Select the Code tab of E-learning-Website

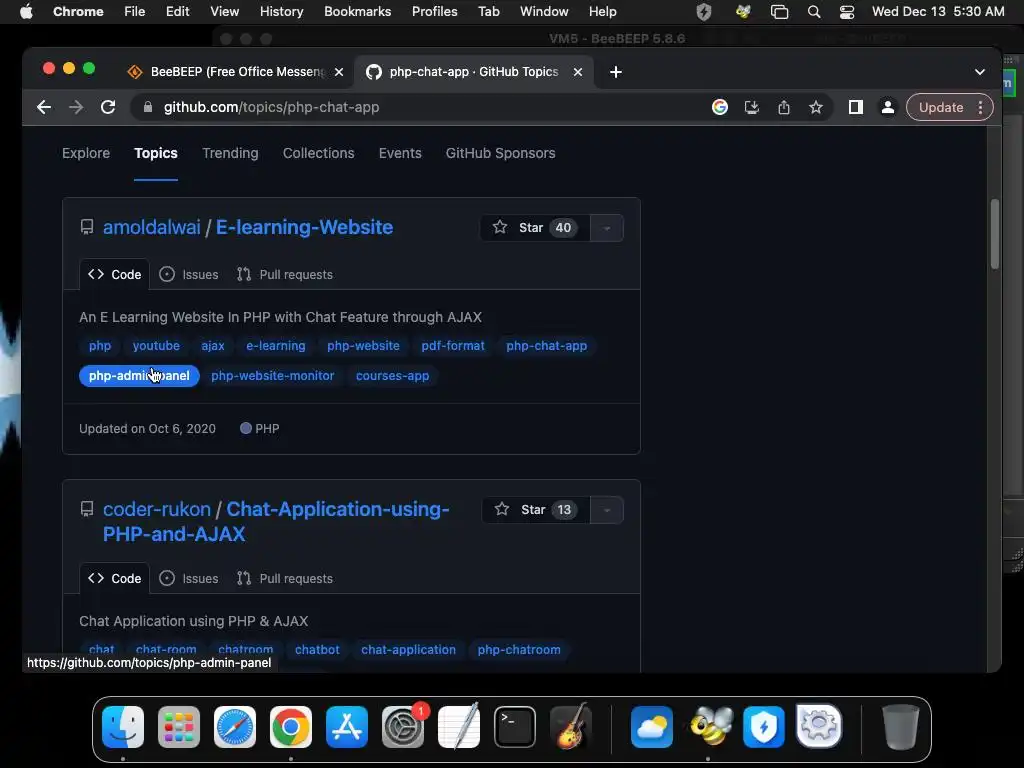[x=114, y=274]
